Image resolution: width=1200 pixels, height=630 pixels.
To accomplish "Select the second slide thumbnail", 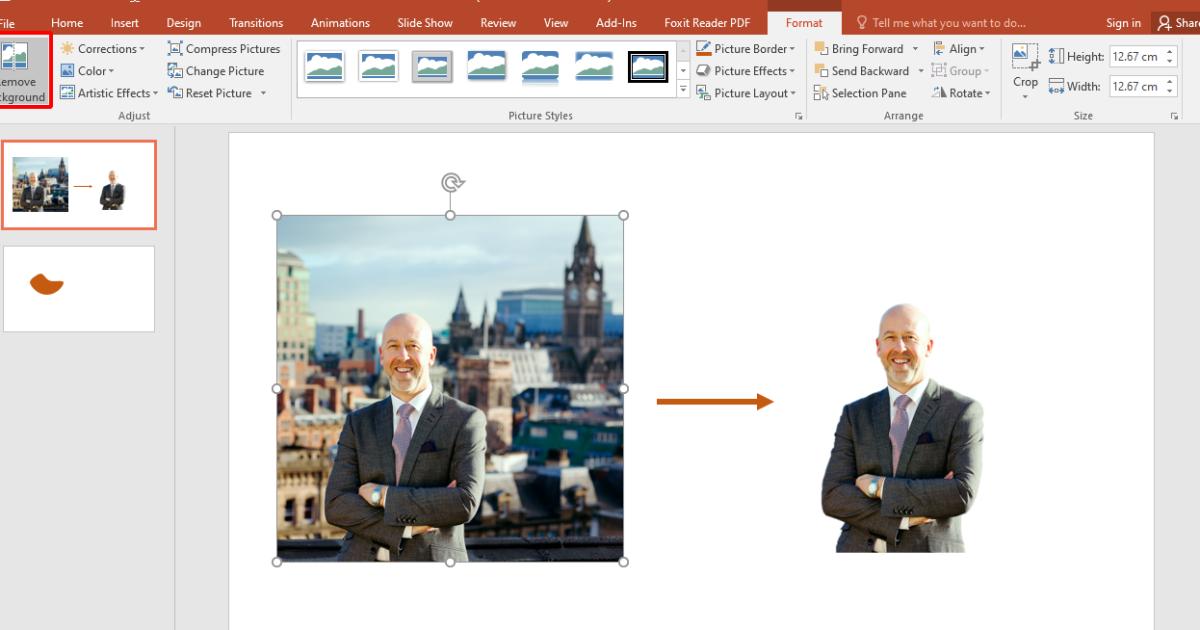I will tap(79, 288).
